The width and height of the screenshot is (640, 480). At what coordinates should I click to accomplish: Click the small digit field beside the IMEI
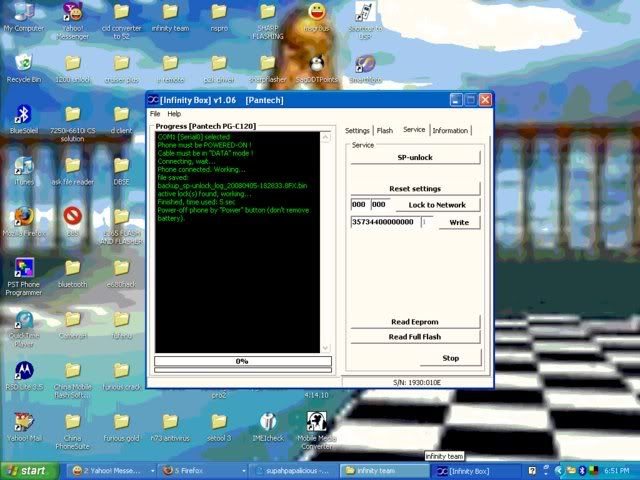click(427, 222)
